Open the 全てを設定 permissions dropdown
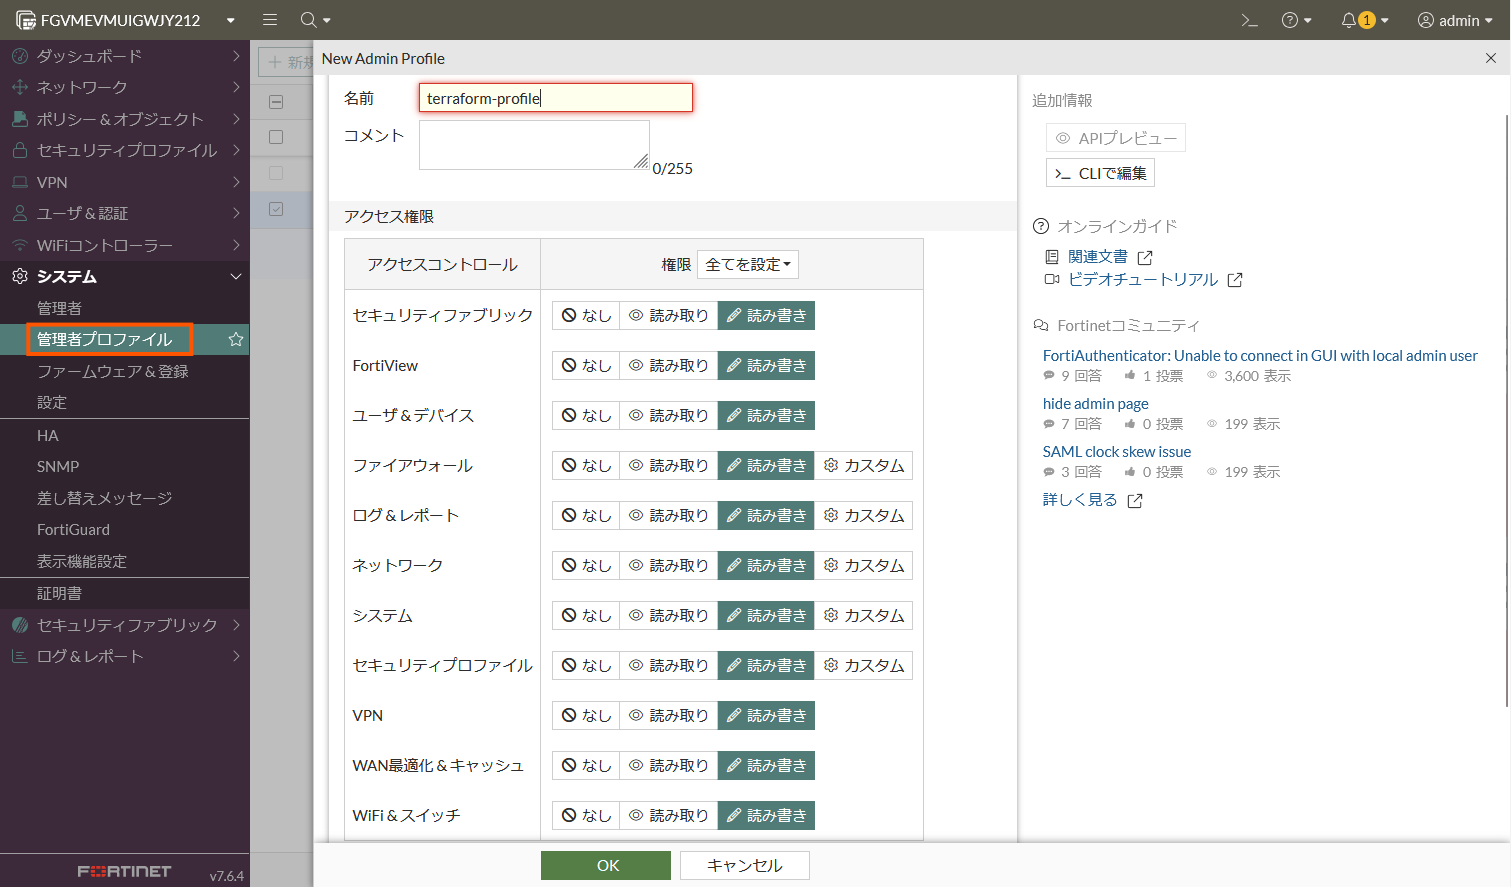 coord(748,265)
